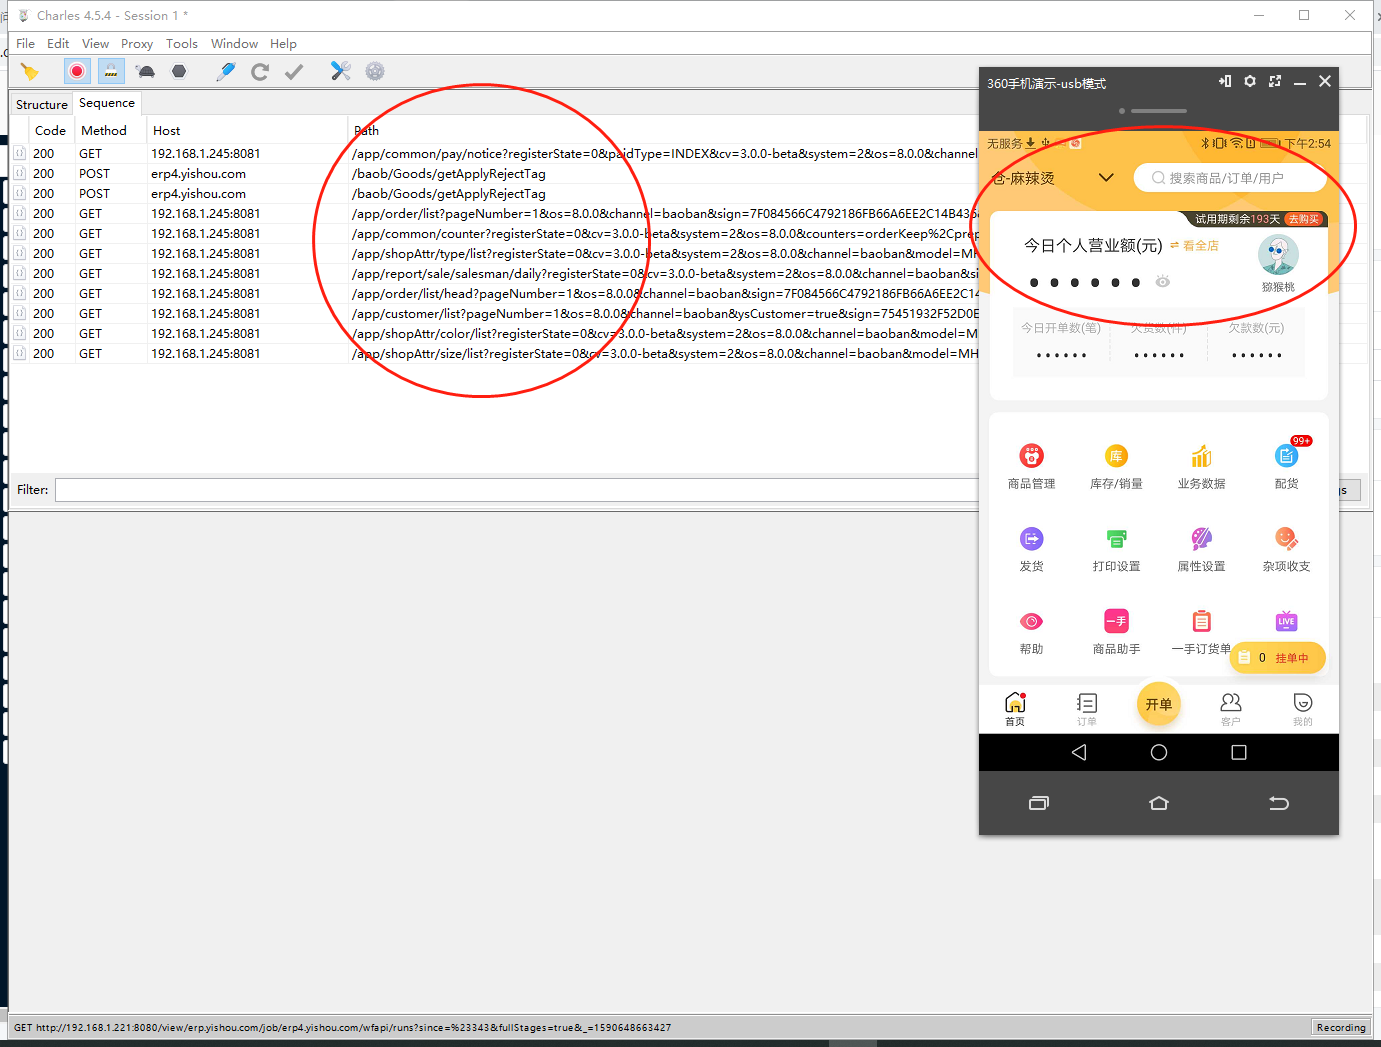Switch to the Structure tab

[42, 104]
